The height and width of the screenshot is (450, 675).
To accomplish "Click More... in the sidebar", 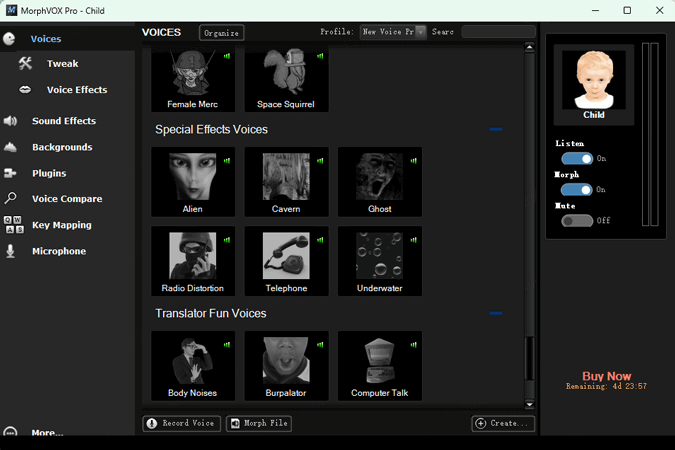I will point(47,432).
